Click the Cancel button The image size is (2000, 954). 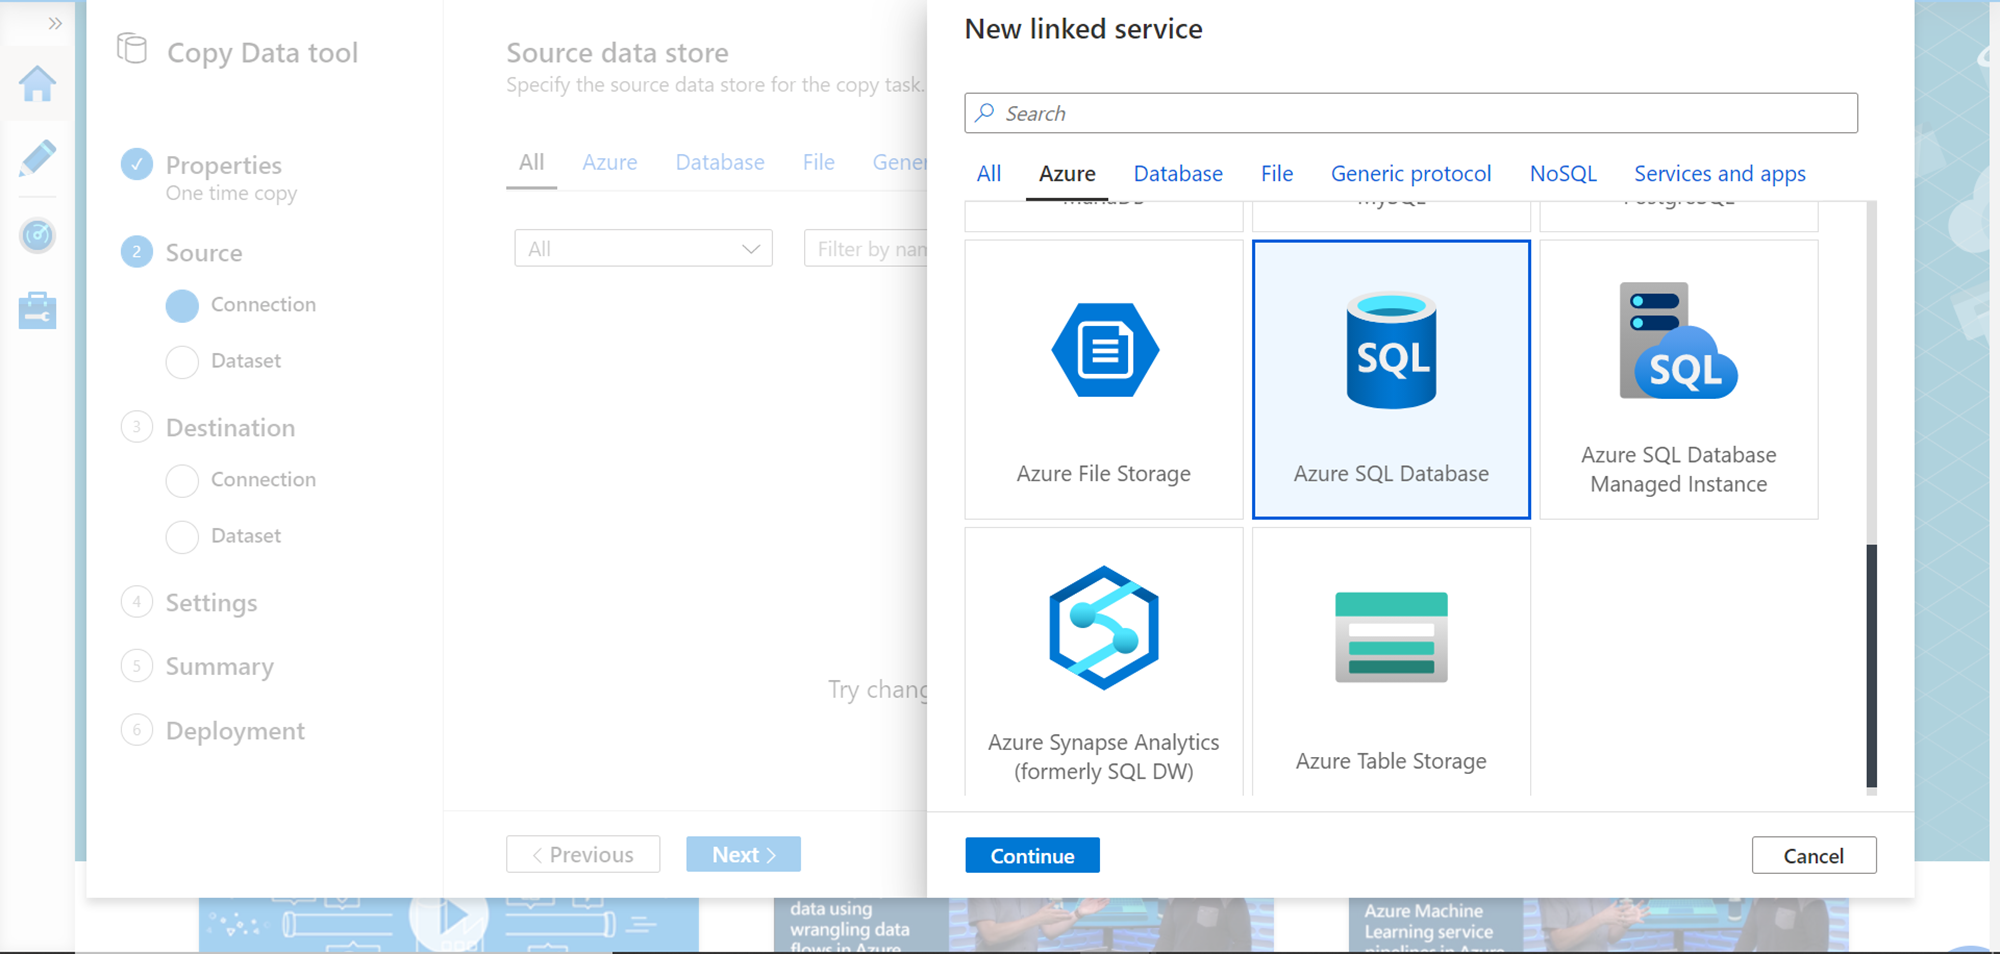click(x=1813, y=856)
